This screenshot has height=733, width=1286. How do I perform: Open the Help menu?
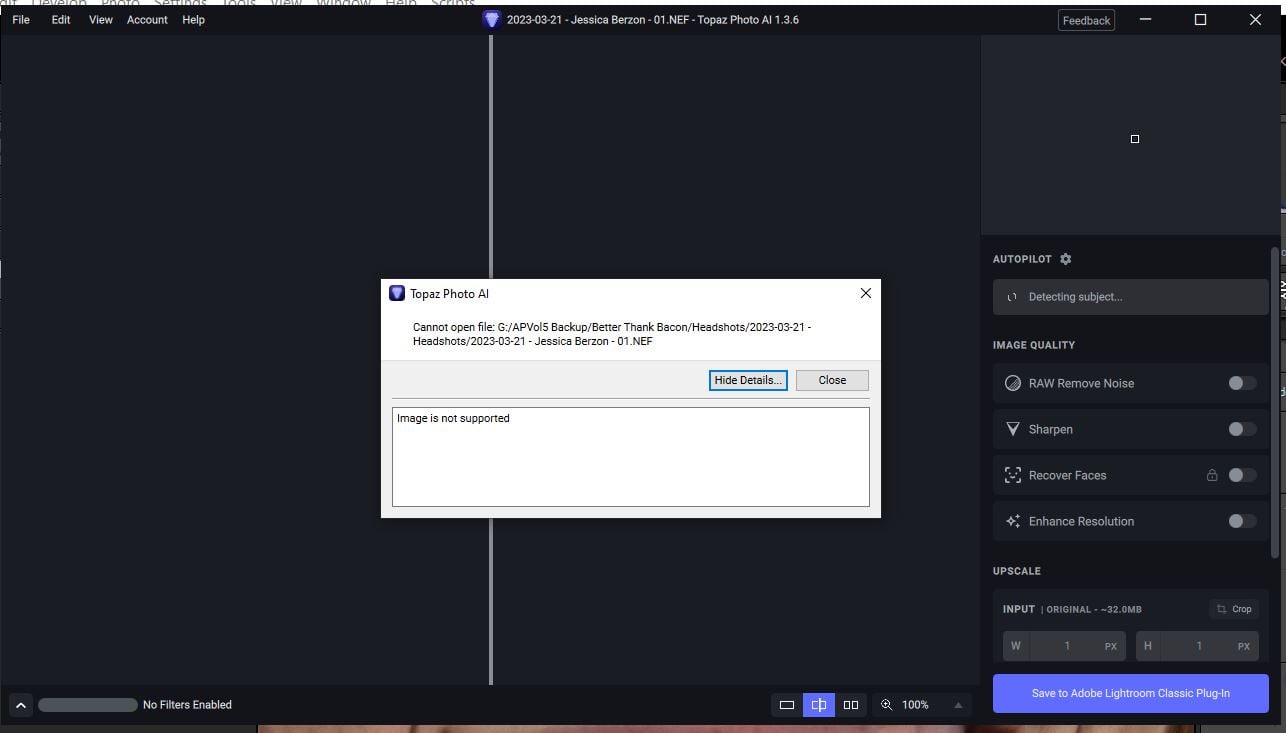pyautogui.click(x=193, y=19)
